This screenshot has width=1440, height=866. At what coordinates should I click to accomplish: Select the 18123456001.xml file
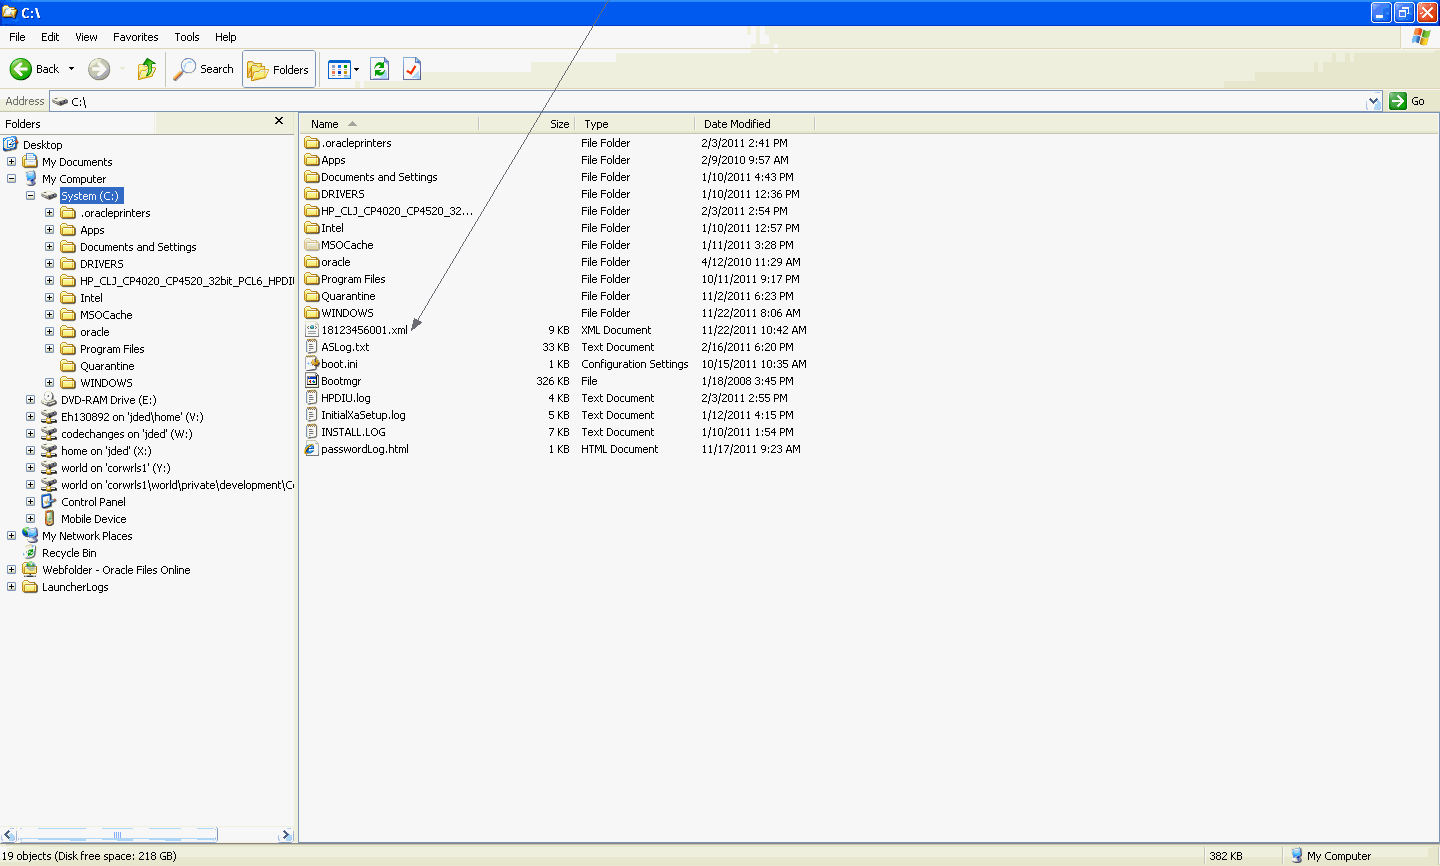tap(364, 330)
